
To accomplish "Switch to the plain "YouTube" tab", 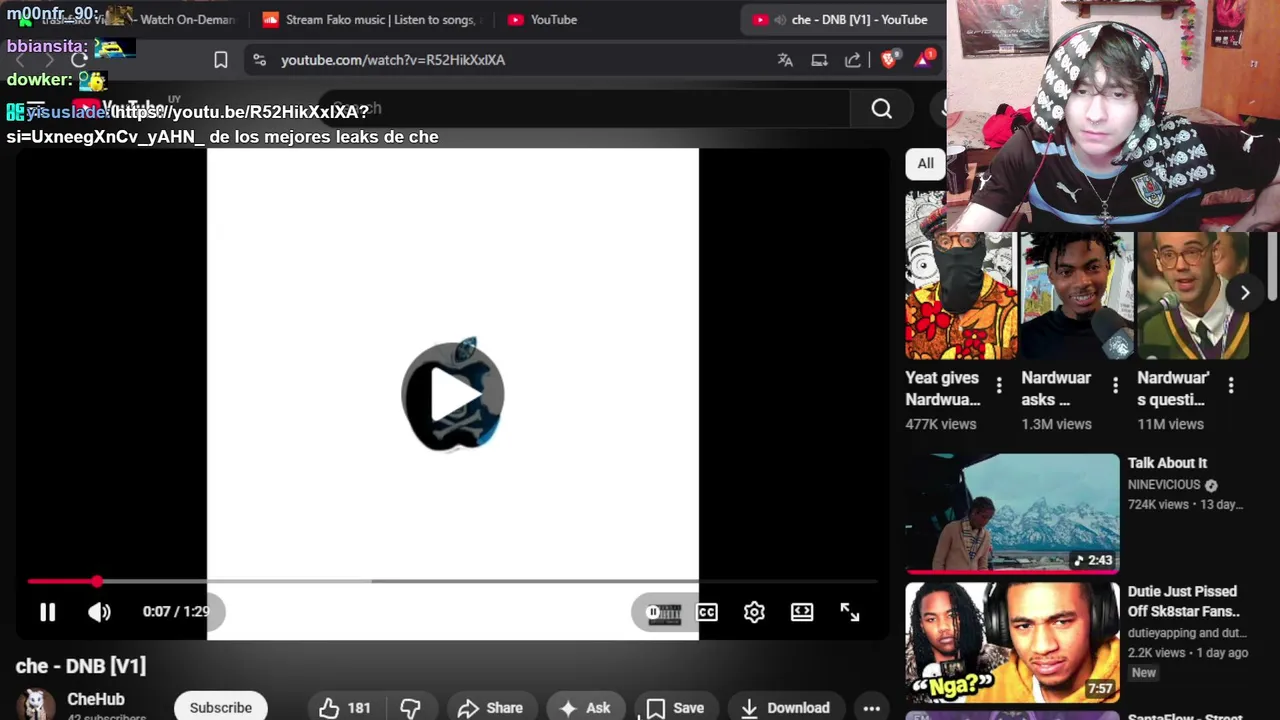I will 543,20.
